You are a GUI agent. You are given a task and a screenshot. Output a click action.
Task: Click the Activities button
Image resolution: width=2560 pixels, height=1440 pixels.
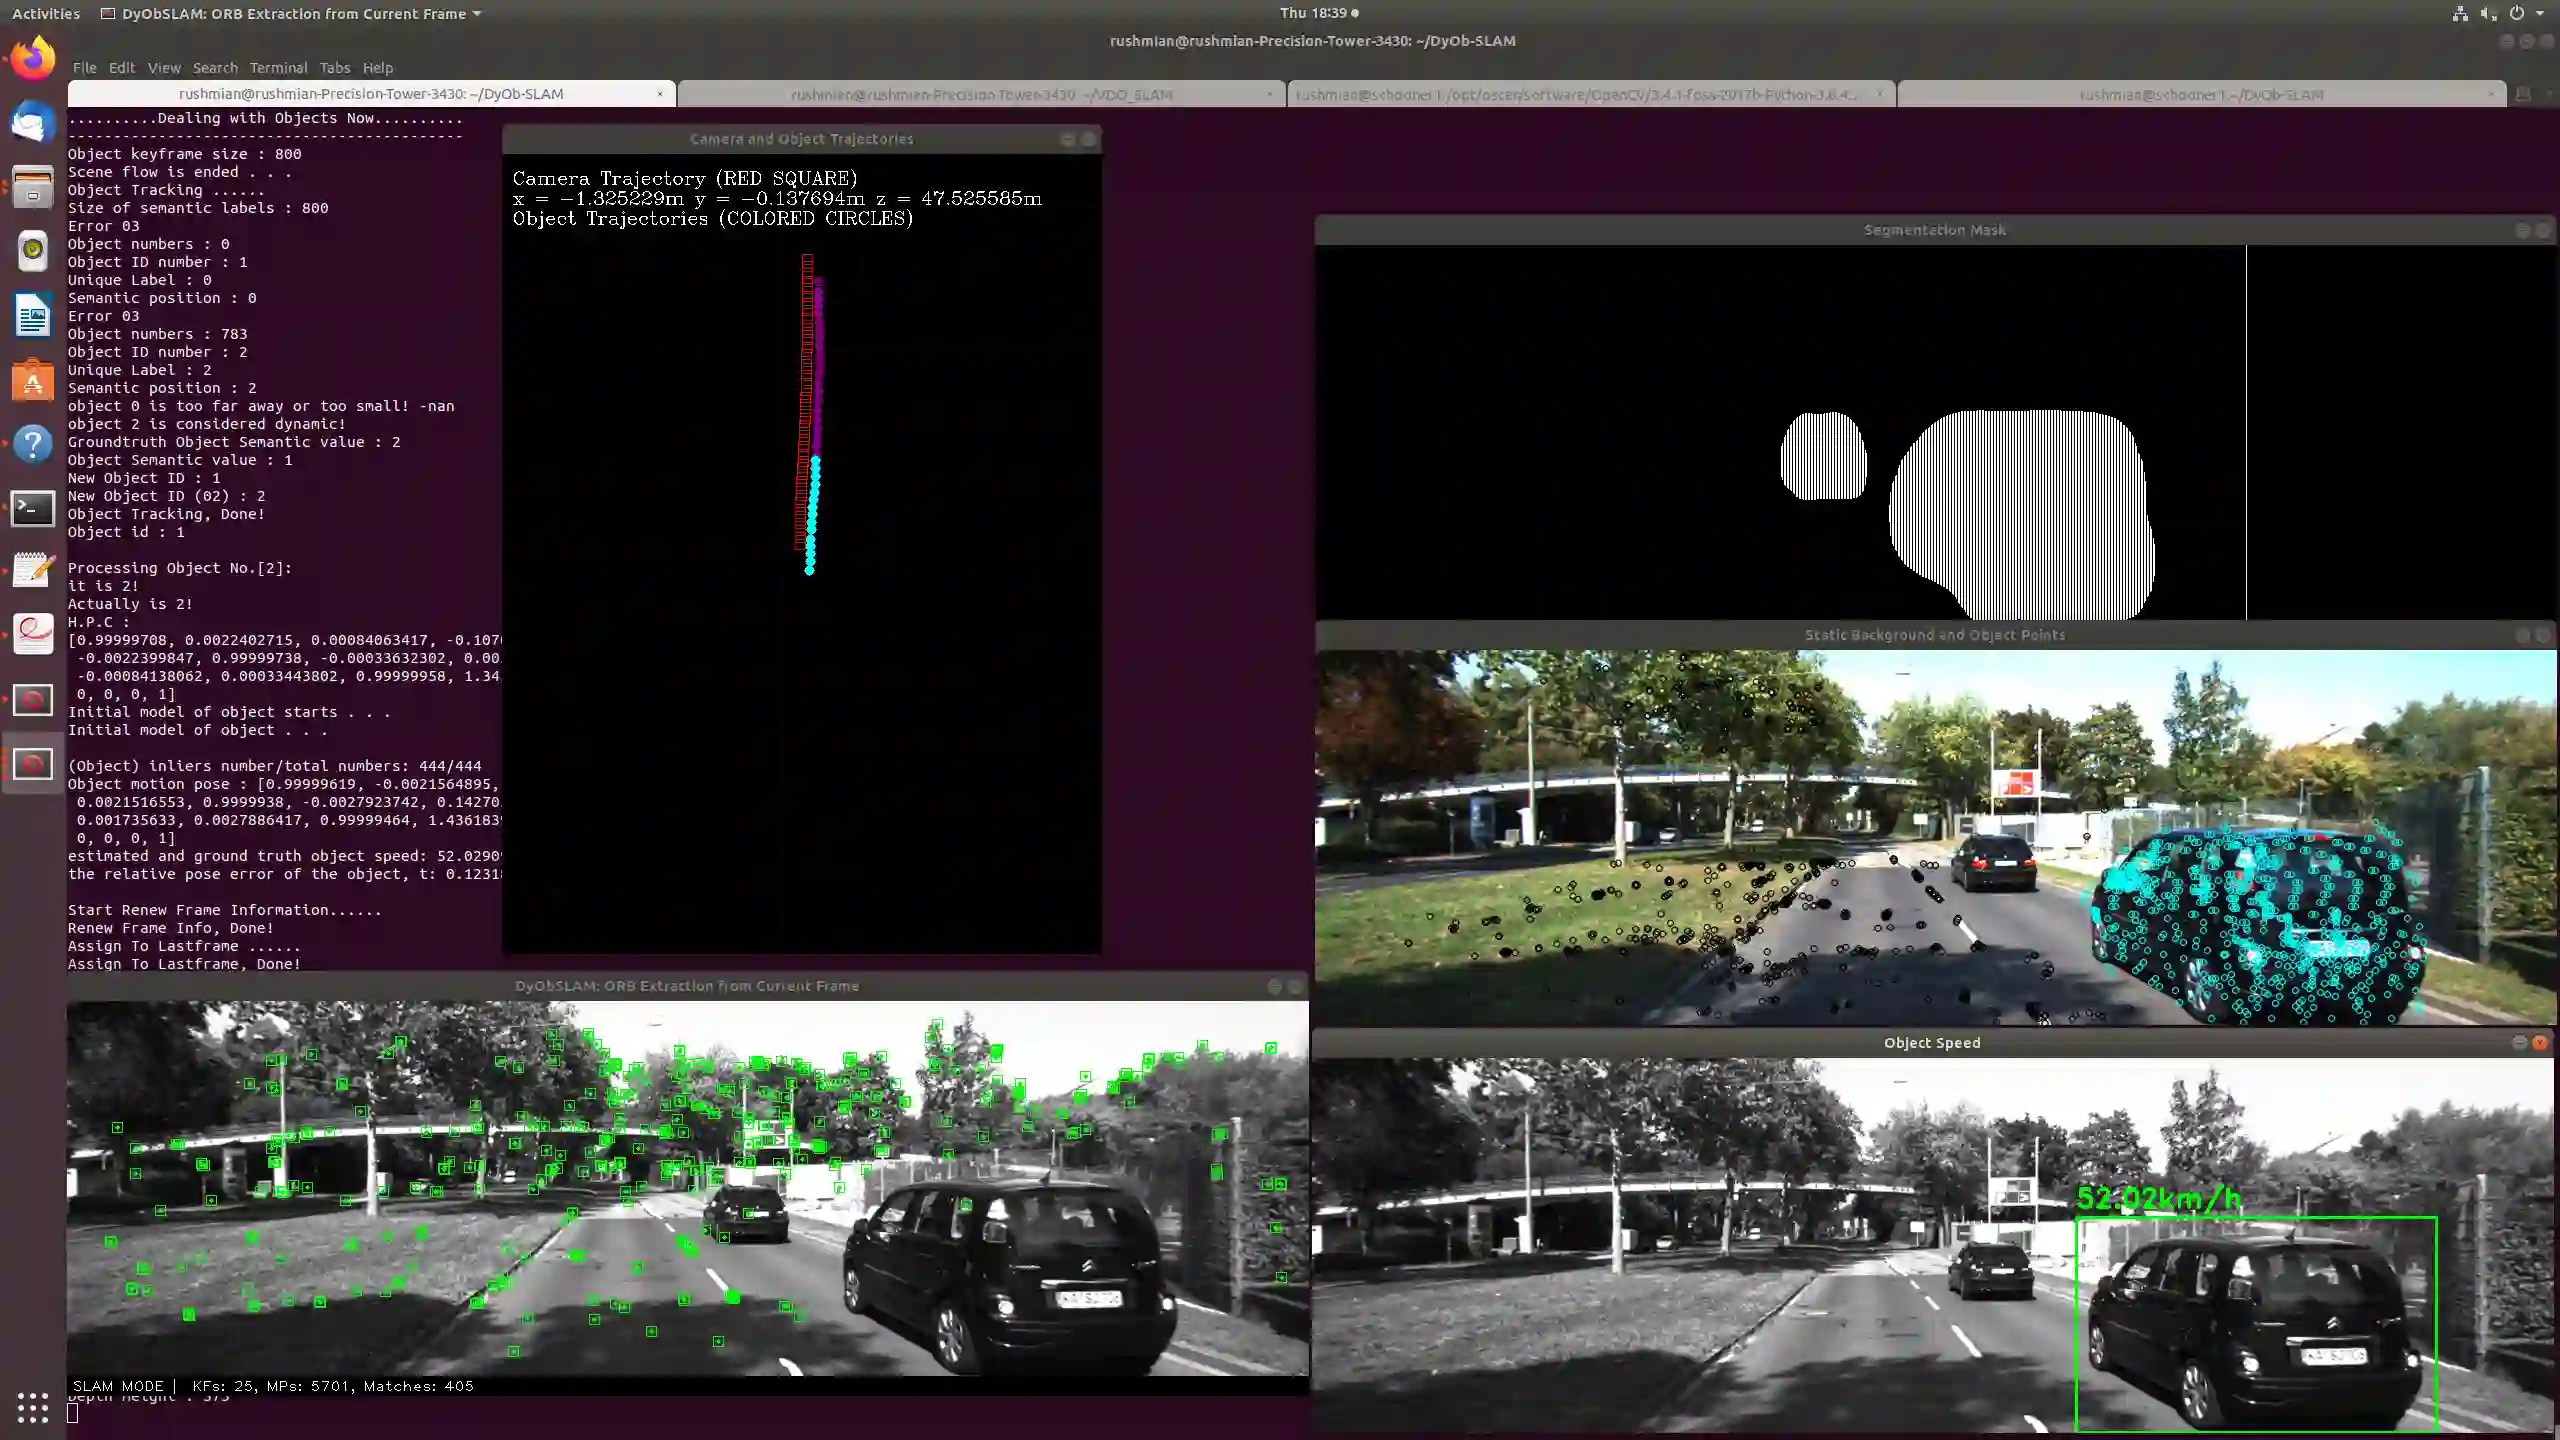46,14
